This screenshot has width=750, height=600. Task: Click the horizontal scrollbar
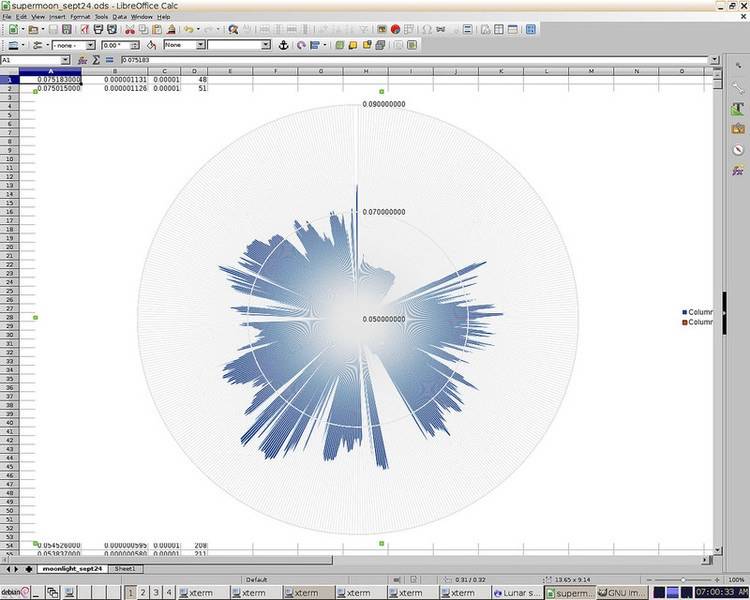pyautogui.click(x=356, y=560)
